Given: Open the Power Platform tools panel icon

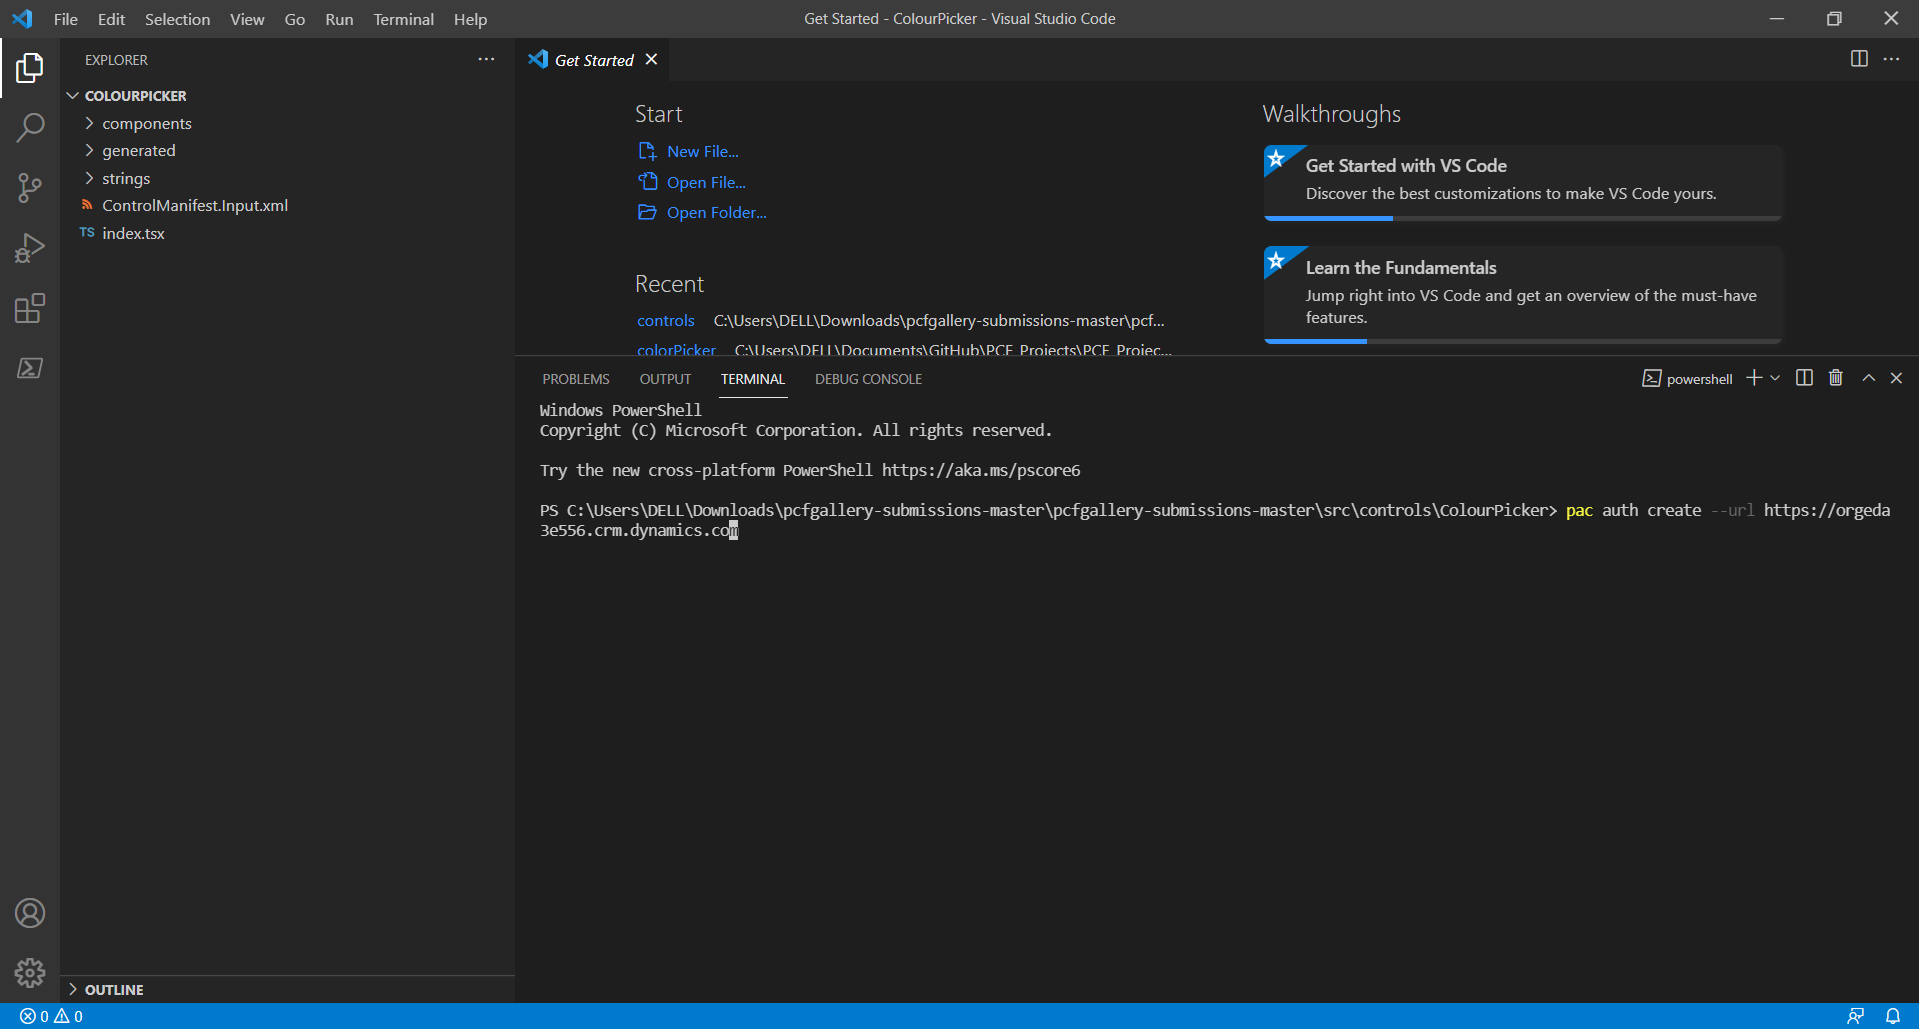Looking at the screenshot, I should (x=30, y=368).
